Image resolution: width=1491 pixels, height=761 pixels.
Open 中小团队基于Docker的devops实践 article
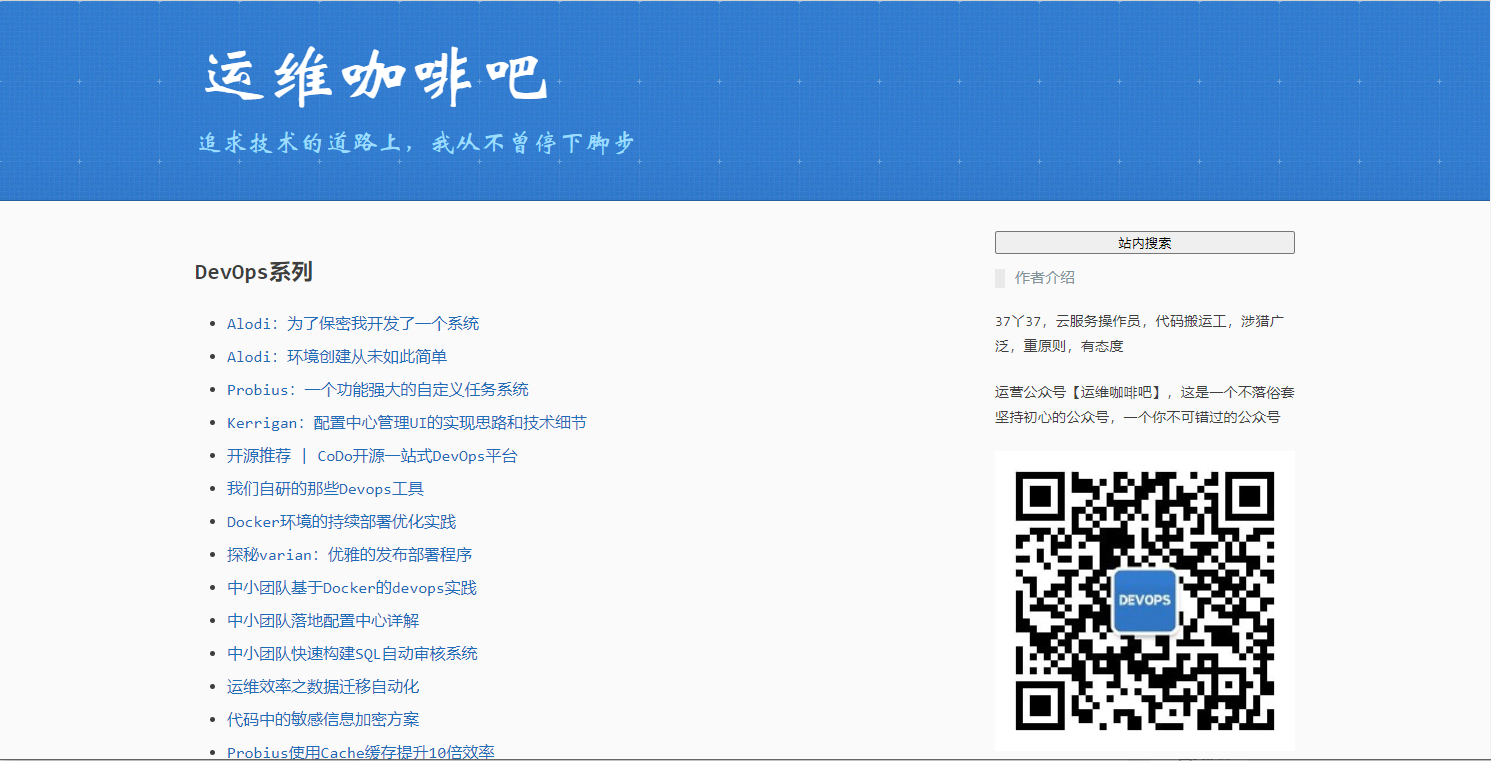[351, 588]
